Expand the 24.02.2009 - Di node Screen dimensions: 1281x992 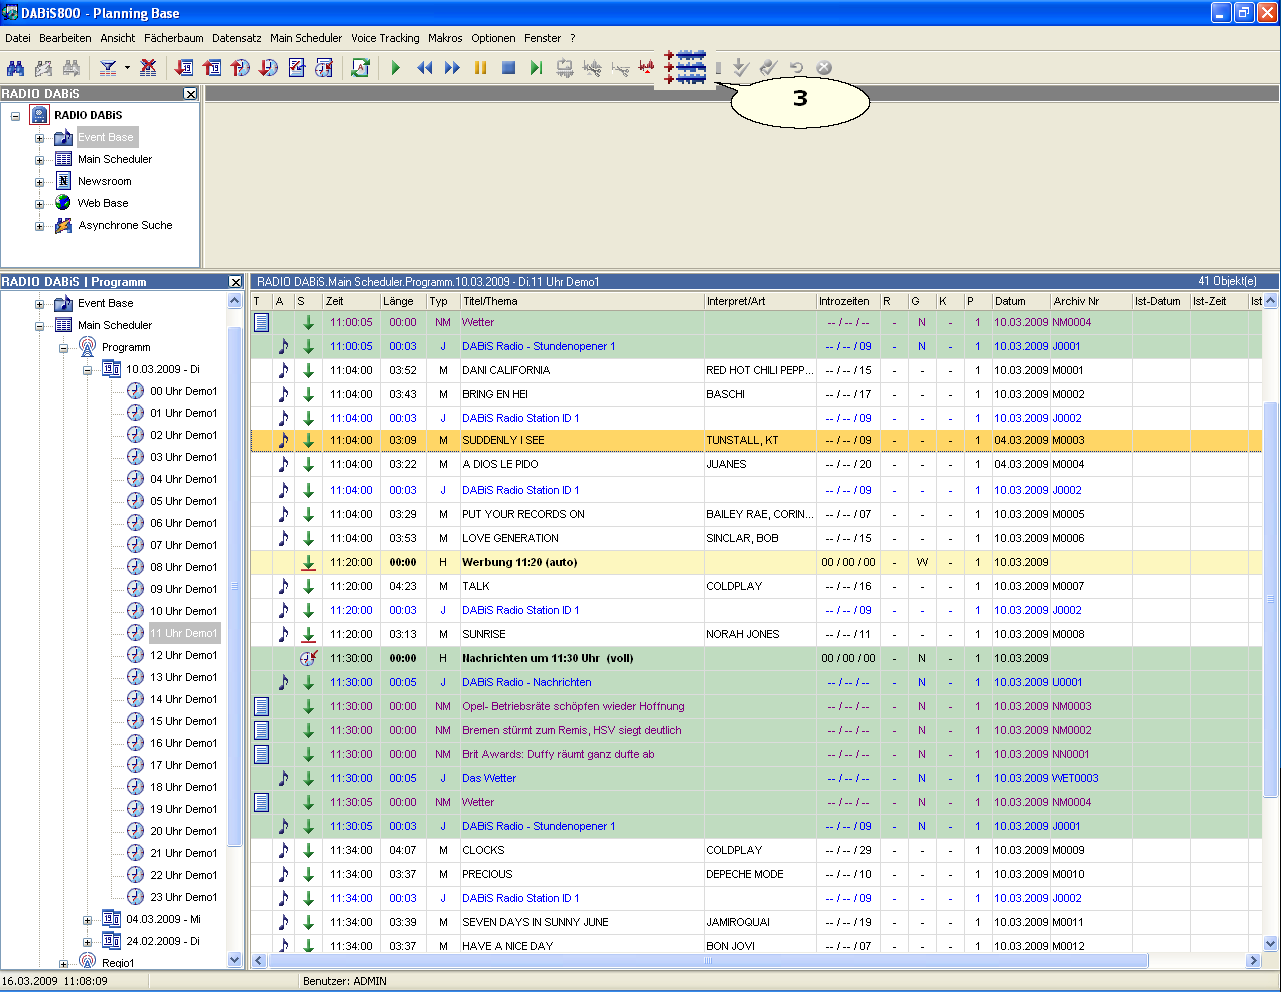pyautogui.click(x=87, y=942)
